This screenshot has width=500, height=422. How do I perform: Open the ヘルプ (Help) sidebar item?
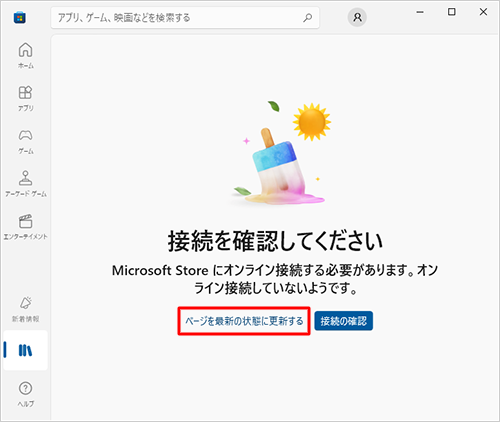coord(26,394)
